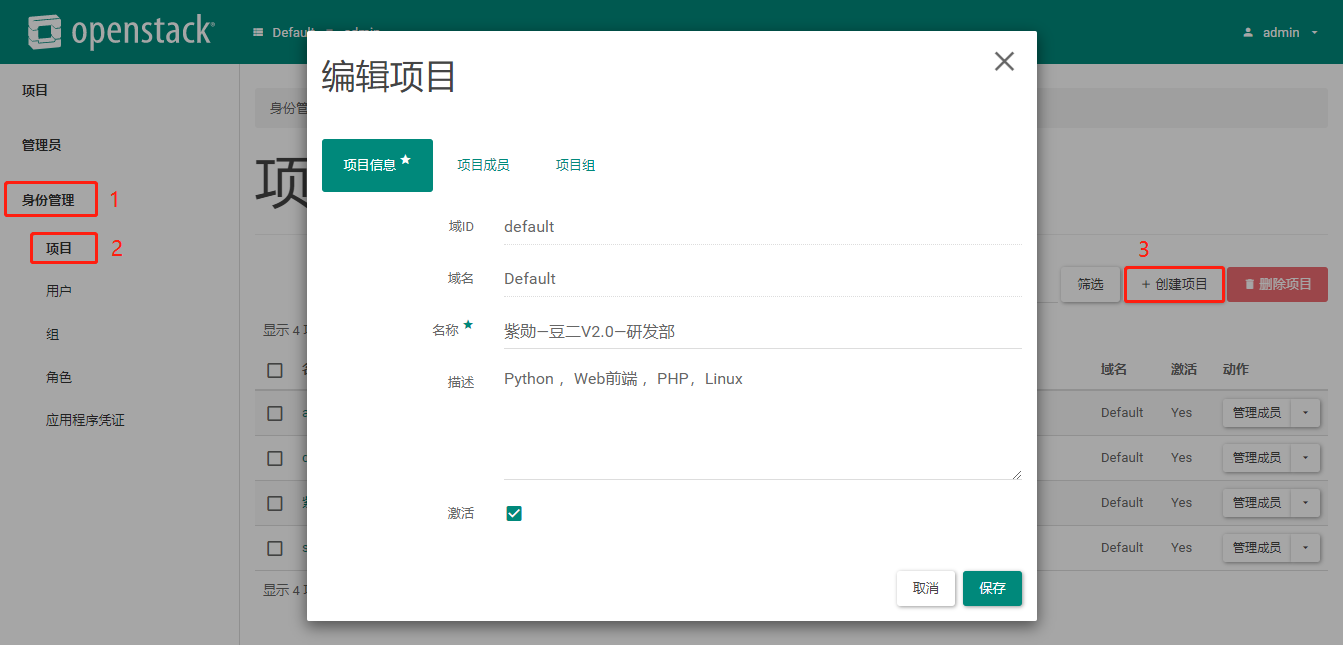Open first row action dropdown arrow
The image size is (1343, 645).
(1305, 413)
